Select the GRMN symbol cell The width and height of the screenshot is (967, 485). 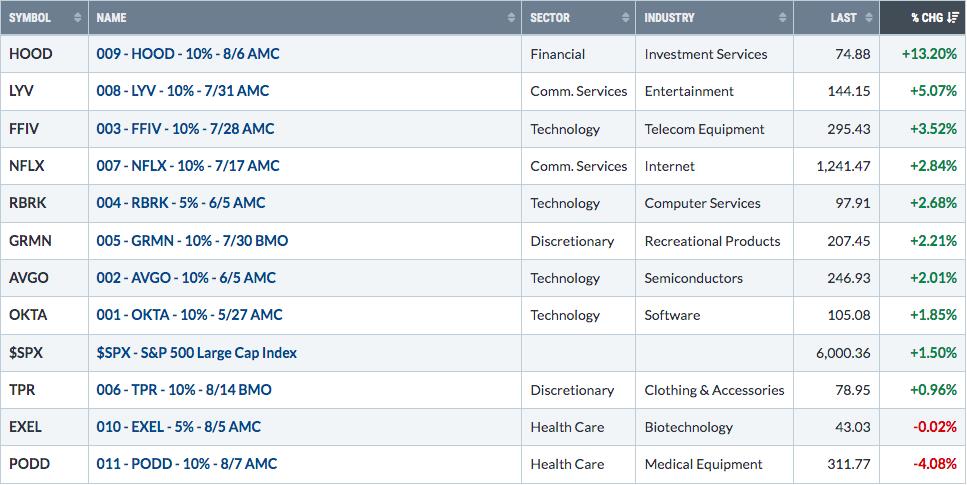point(44,241)
